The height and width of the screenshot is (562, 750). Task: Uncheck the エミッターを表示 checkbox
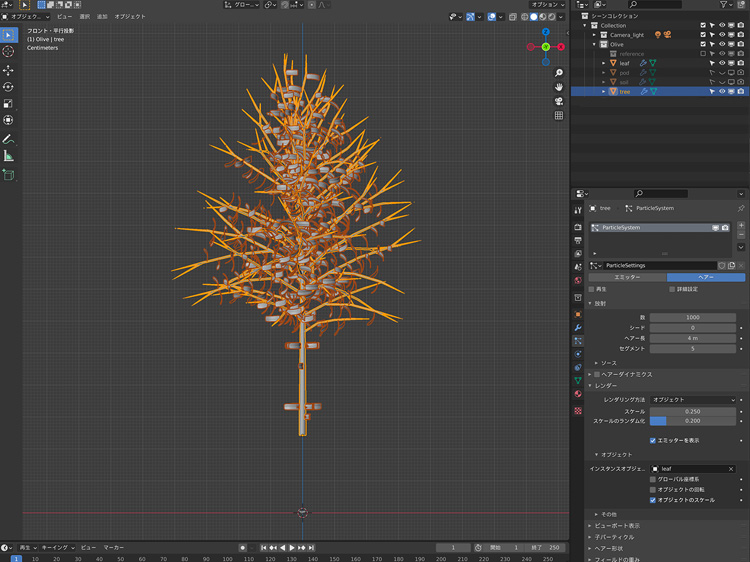coord(653,440)
